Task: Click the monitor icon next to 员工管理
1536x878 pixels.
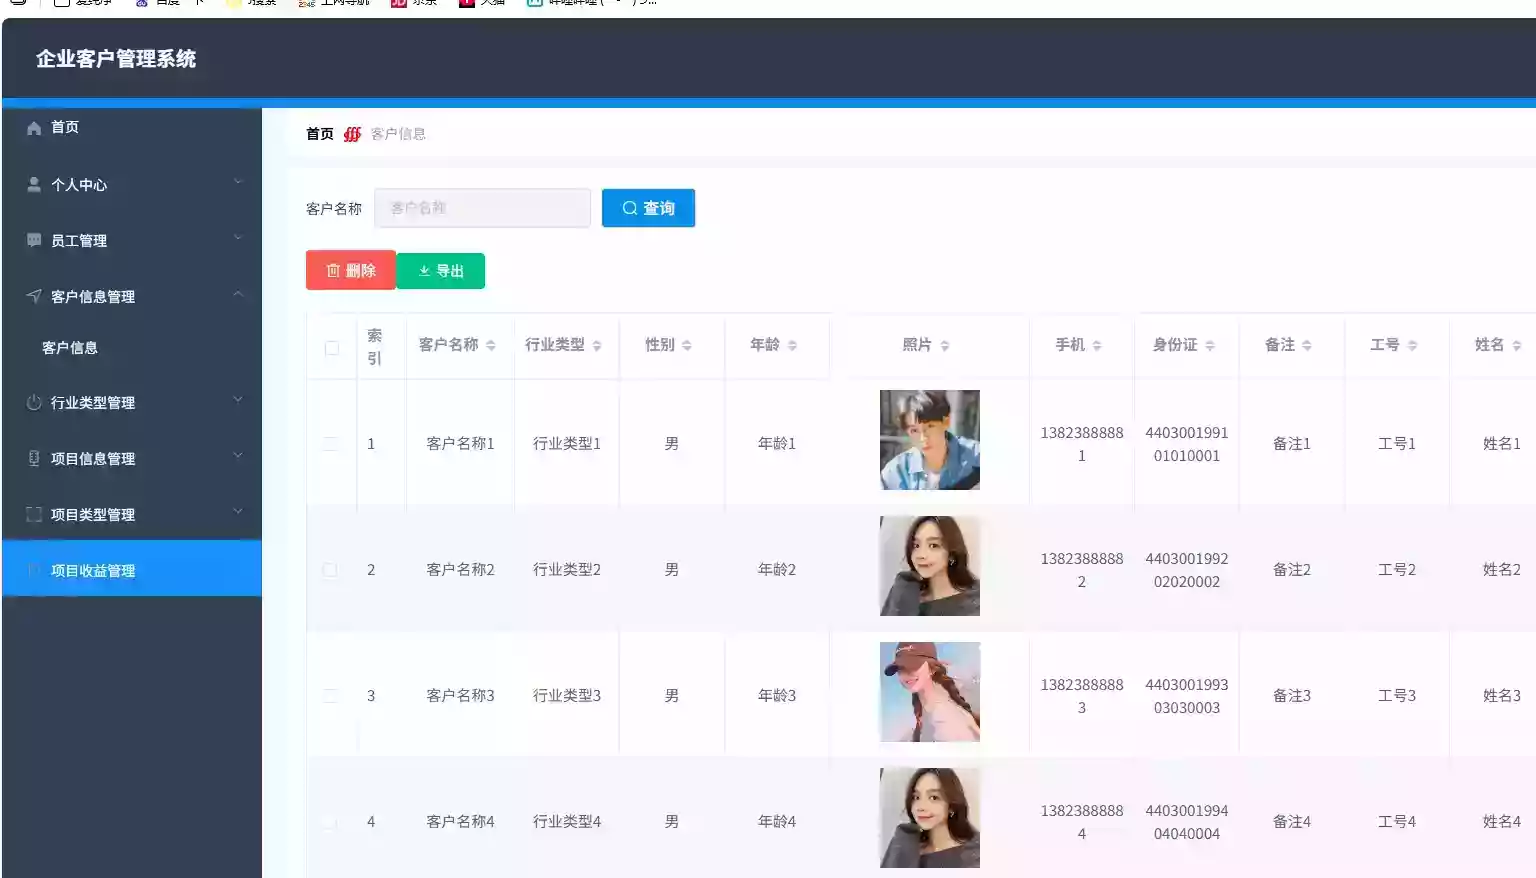Action: (33, 240)
